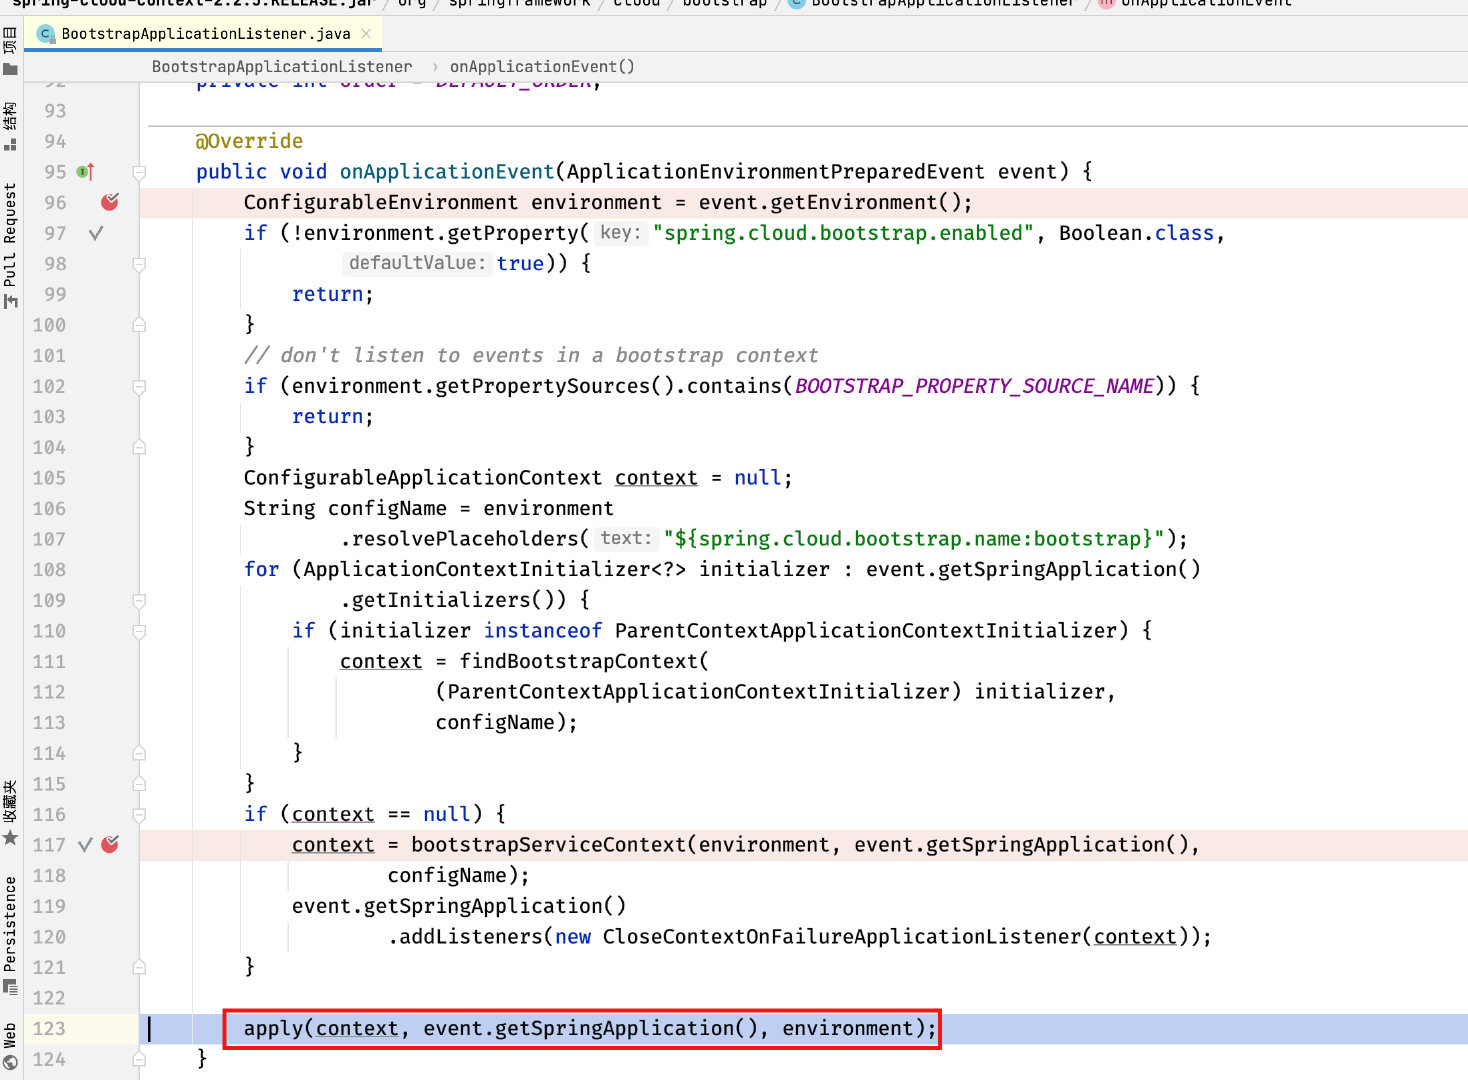Click Boolean.class on line 97

(1136, 233)
